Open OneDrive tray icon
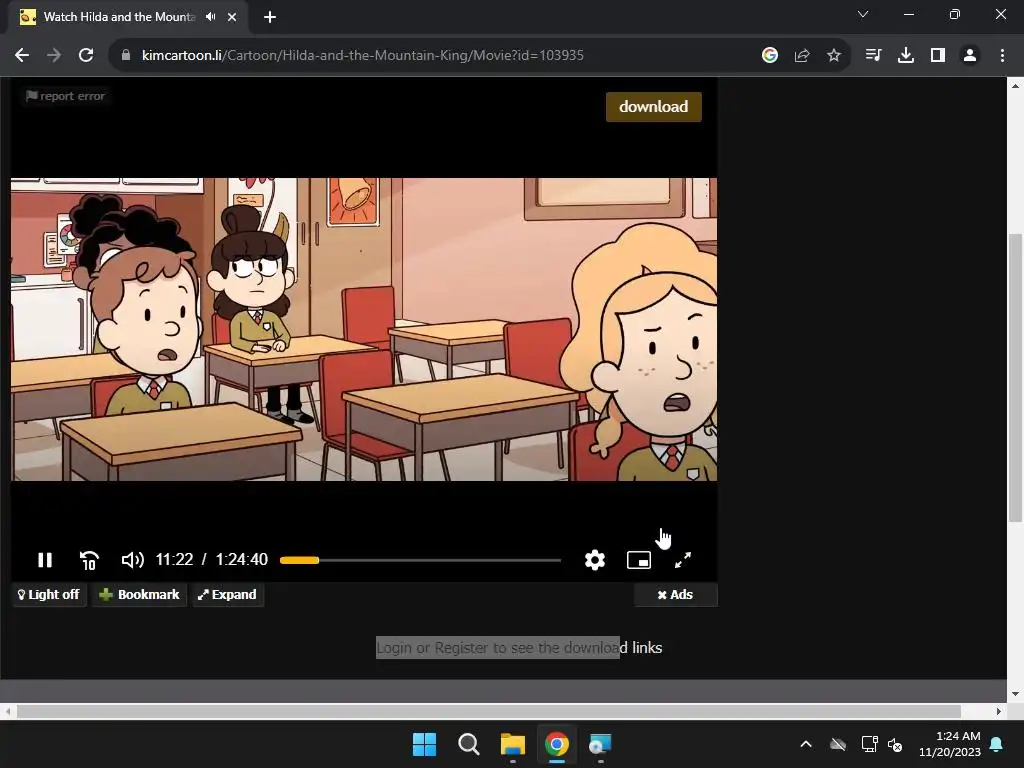1024x768 pixels. click(838, 744)
